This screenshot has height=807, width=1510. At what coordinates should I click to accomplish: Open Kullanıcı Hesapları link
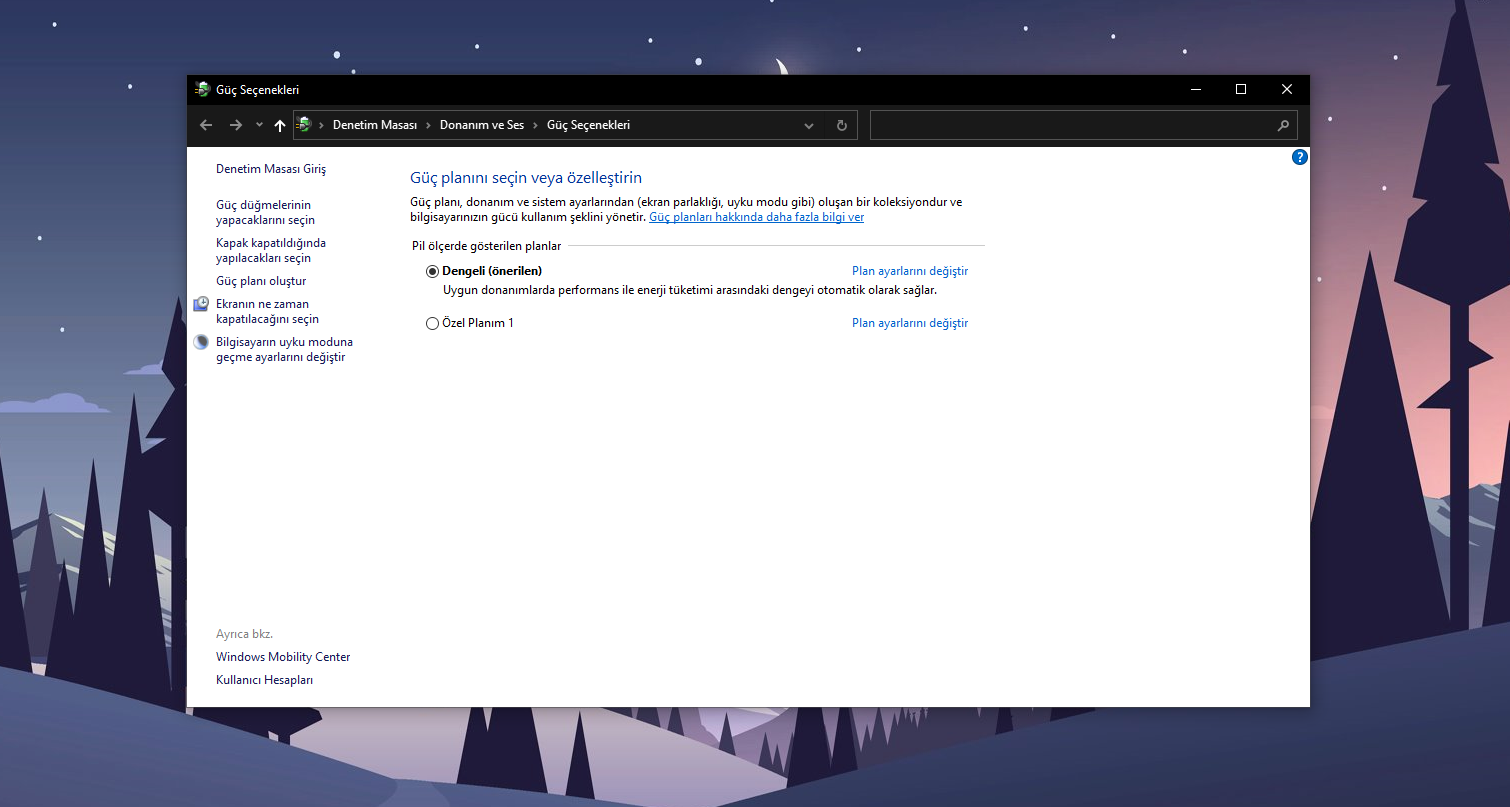[x=264, y=680]
